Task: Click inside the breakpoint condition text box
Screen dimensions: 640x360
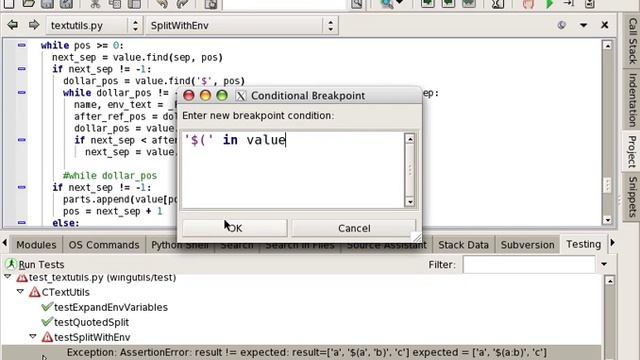Action: tap(293, 169)
